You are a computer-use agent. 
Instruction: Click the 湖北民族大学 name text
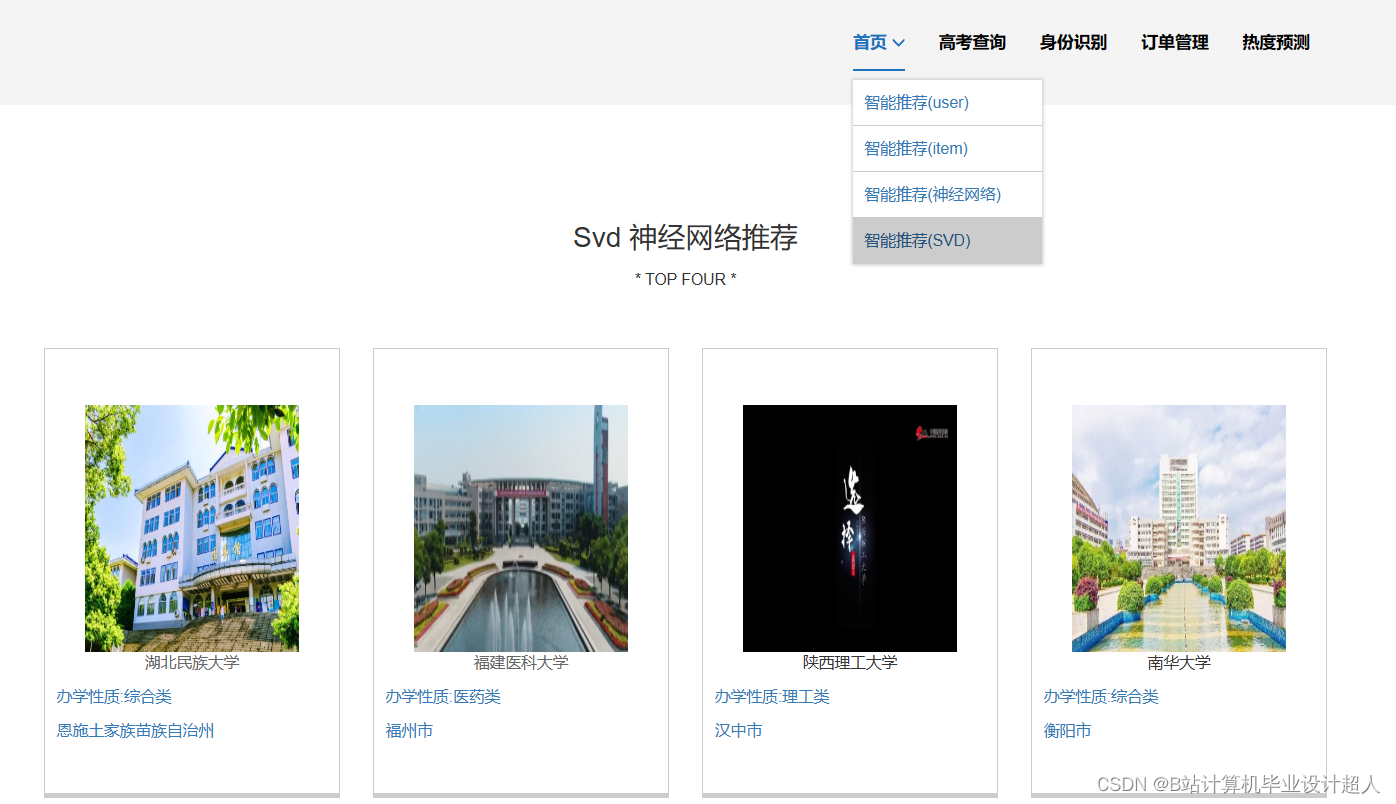192,663
